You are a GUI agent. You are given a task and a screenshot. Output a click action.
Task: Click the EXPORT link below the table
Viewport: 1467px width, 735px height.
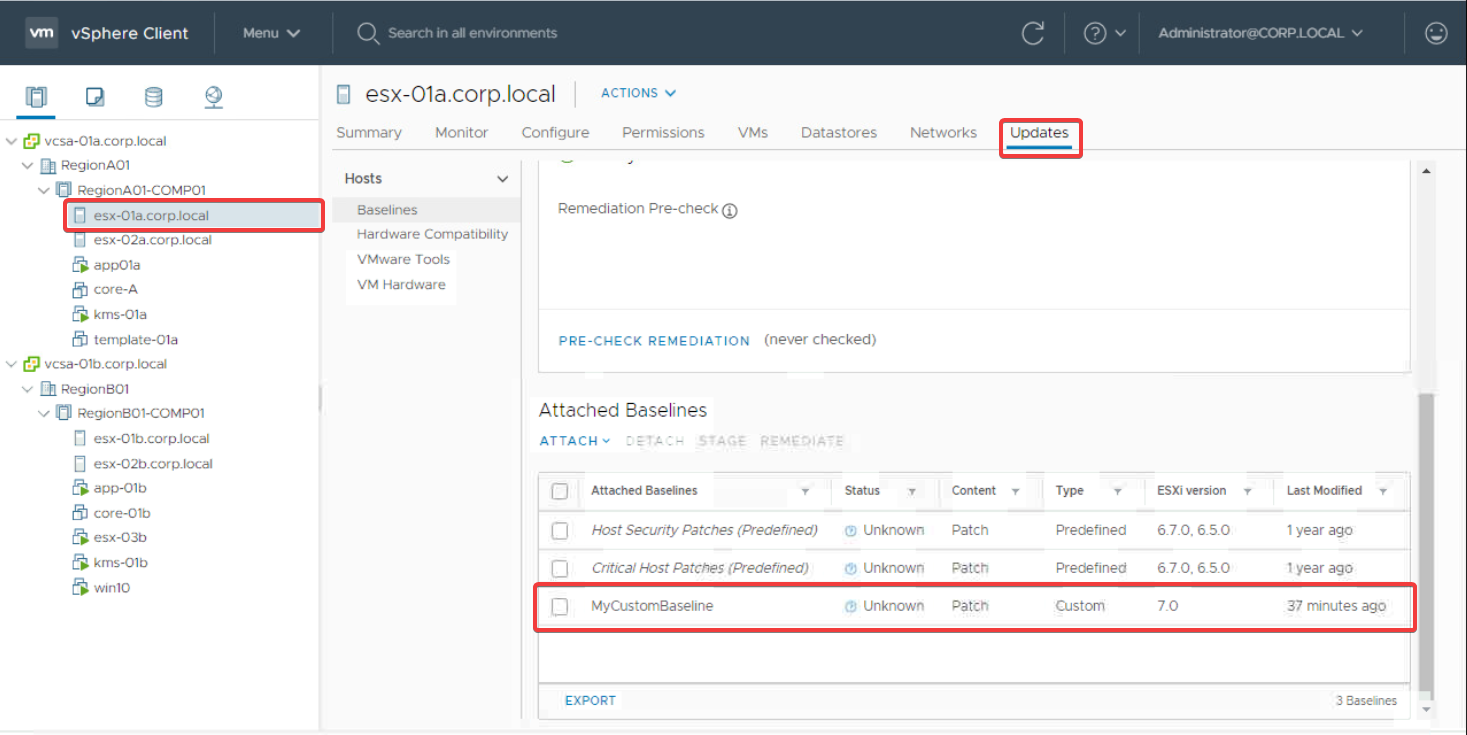pyautogui.click(x=590, y=701)
